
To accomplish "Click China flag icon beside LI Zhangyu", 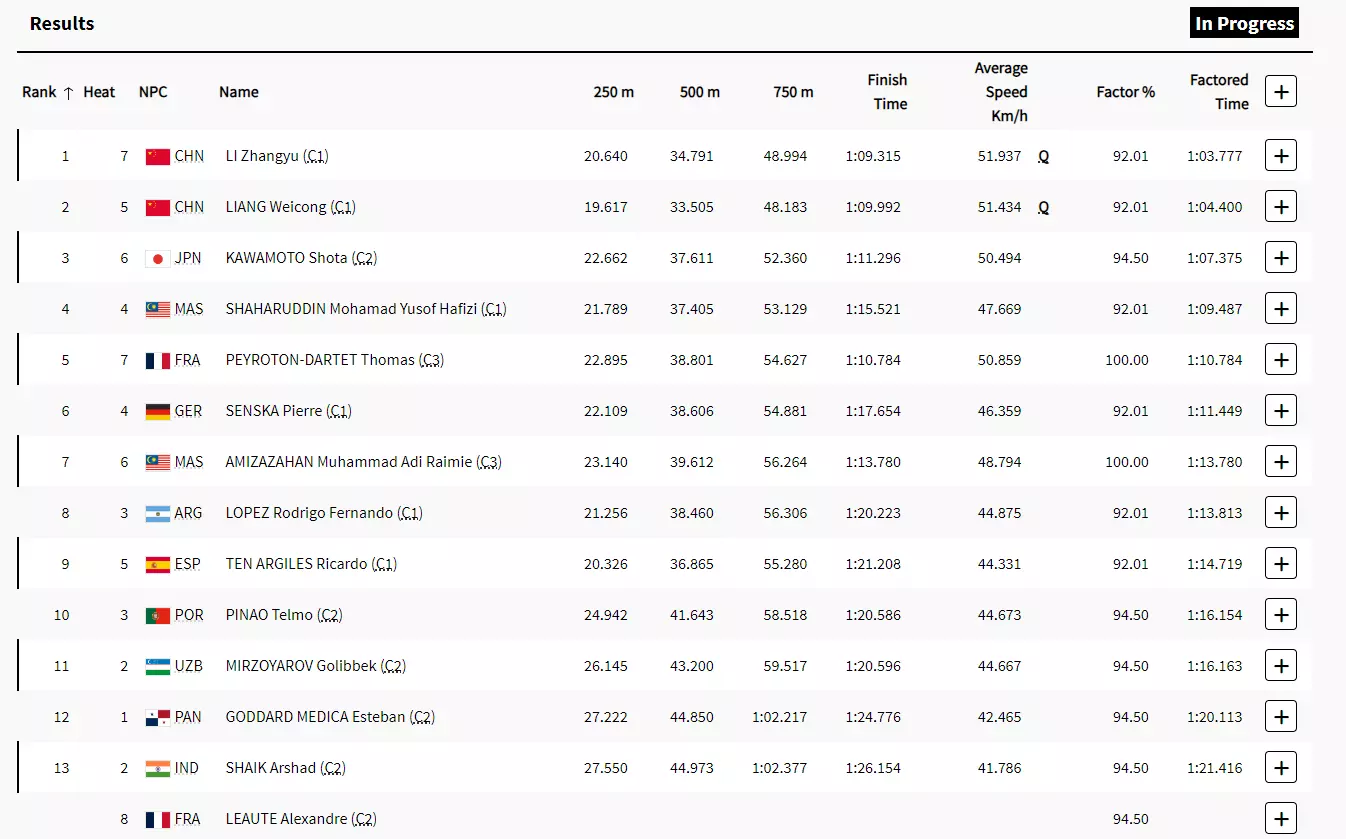I will point(157,156).
